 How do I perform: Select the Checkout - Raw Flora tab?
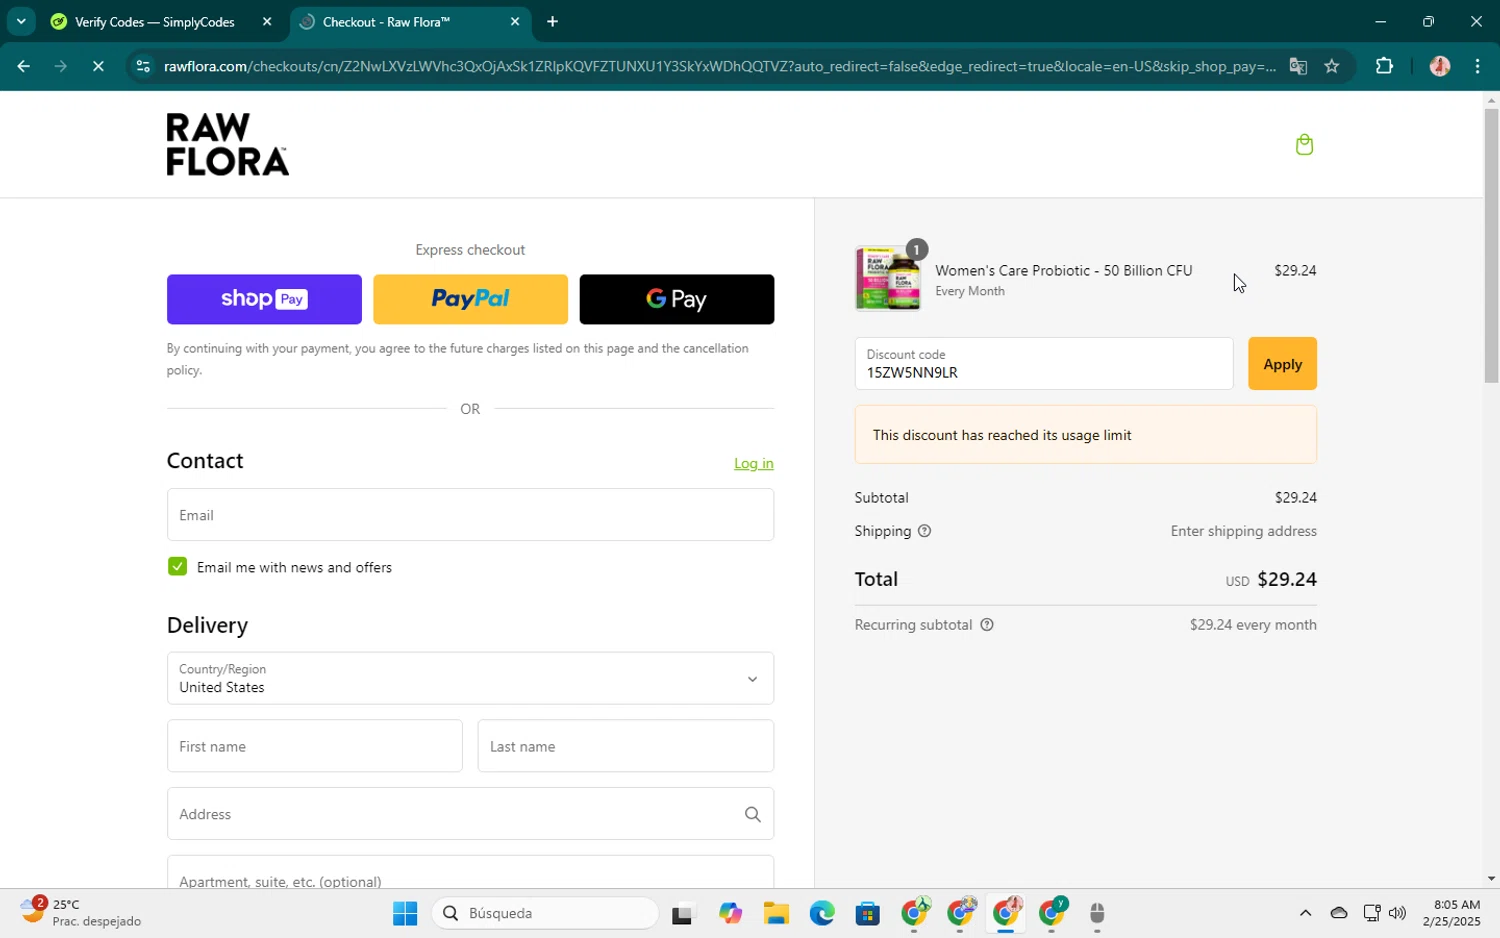pyautogui.click(x=410, y=21)
